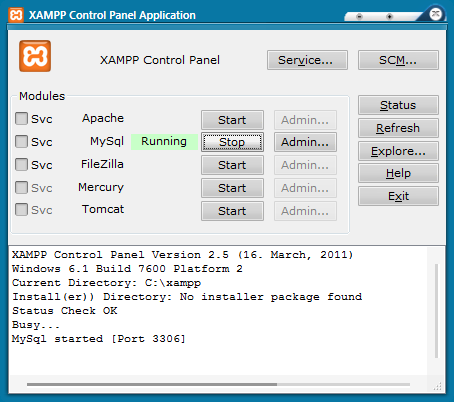Open Explore... button
Image resolution: width=454 pixels, height=402 pixels.
click(x=398, y=151)
